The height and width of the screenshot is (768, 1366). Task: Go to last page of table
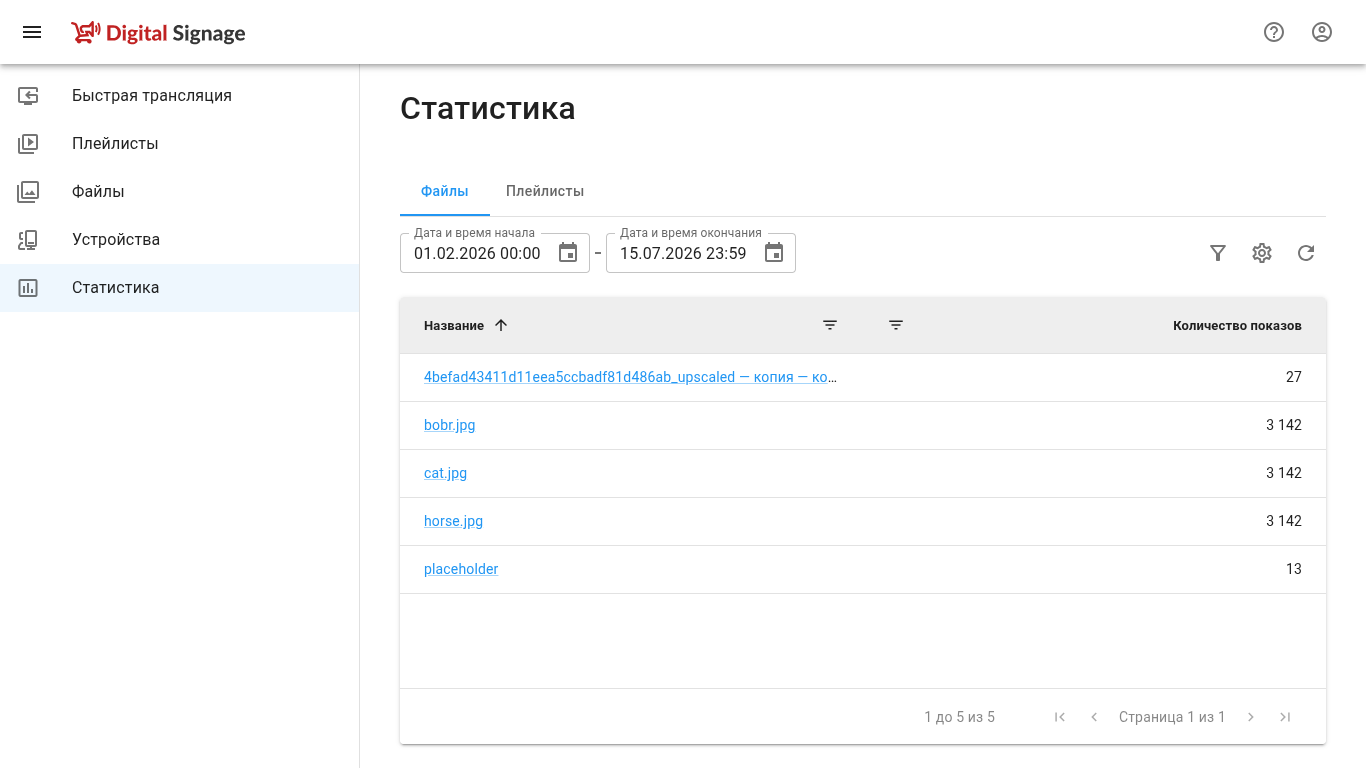point(1285,717)
